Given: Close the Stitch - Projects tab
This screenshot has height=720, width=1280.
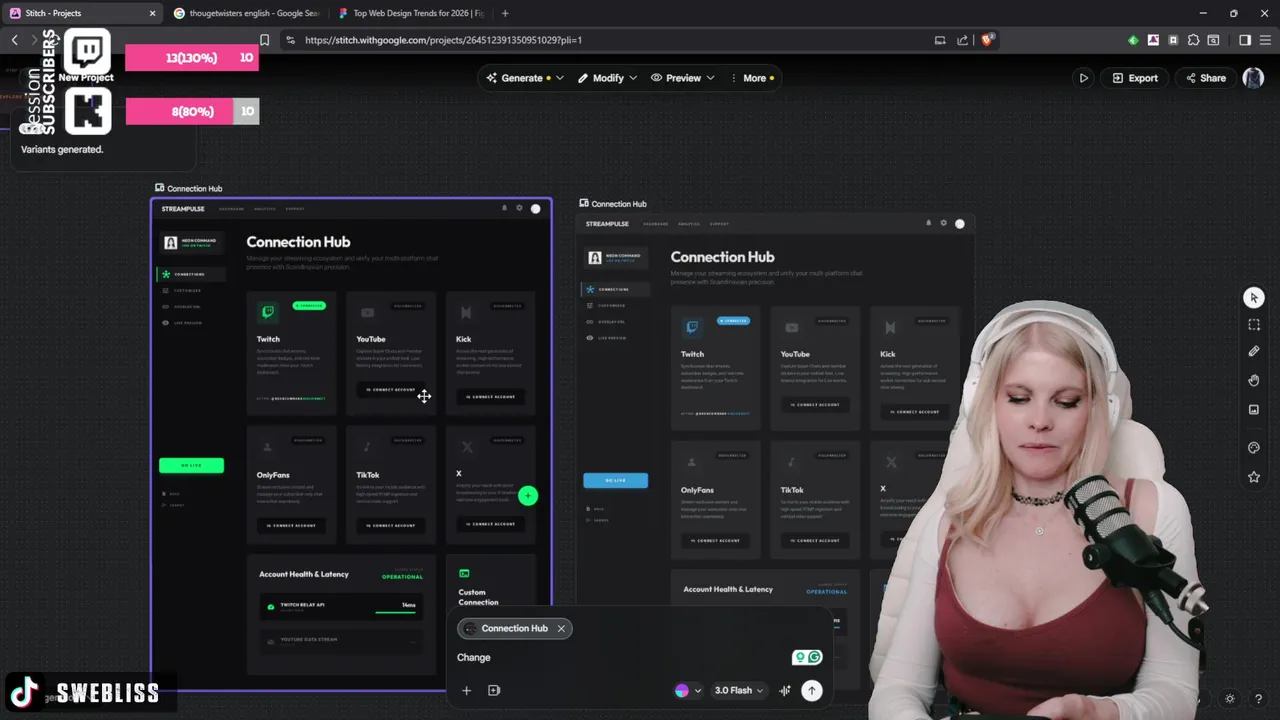Looking at the screenshot, I should click(152, 13).
